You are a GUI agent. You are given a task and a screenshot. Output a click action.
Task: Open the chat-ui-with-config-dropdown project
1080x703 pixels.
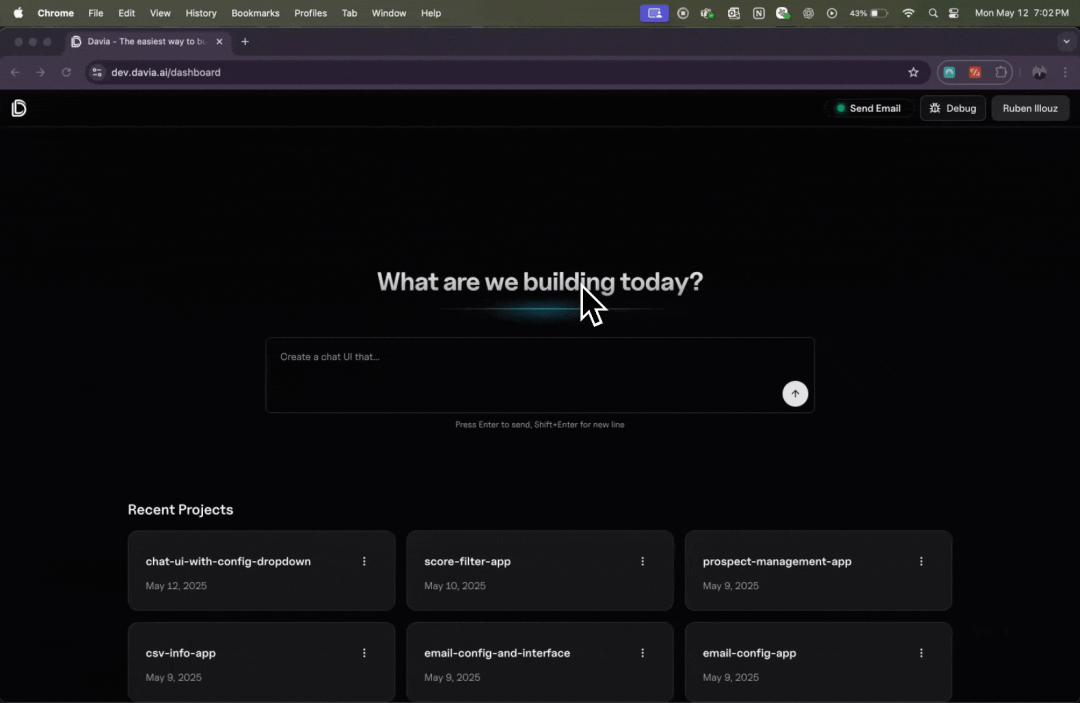[261, 570]
